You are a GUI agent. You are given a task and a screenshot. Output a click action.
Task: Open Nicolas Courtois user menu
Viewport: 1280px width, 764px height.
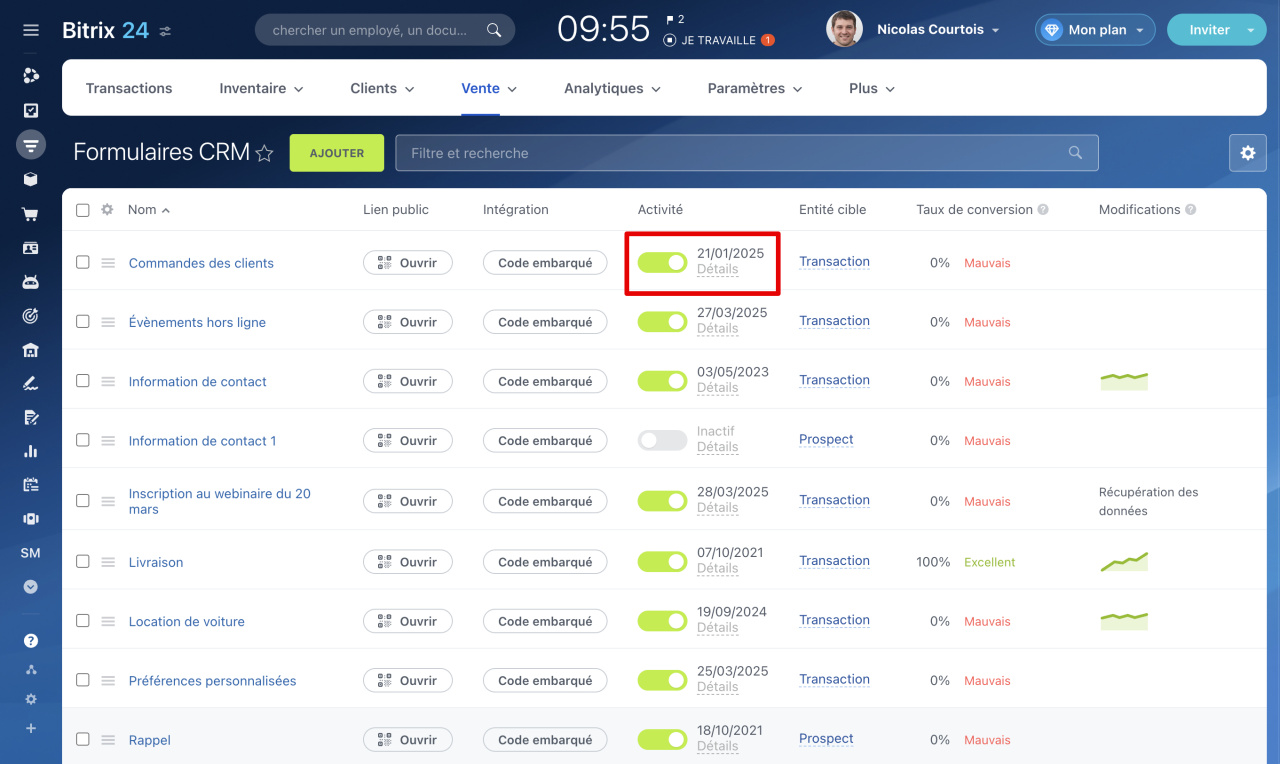pos(938,30)
